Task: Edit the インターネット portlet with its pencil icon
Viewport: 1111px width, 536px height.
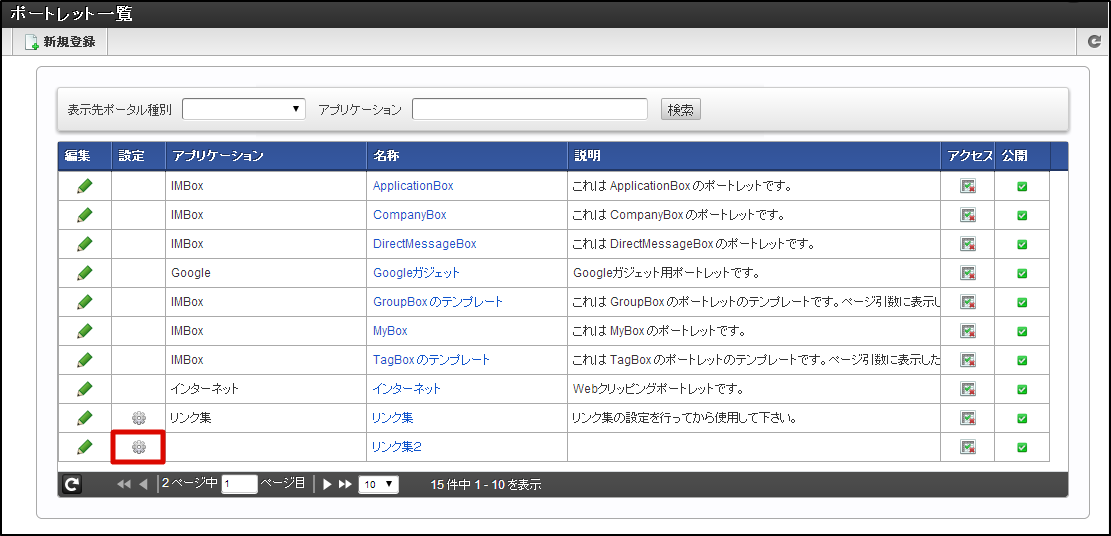Action: click(x=84, y=389)
